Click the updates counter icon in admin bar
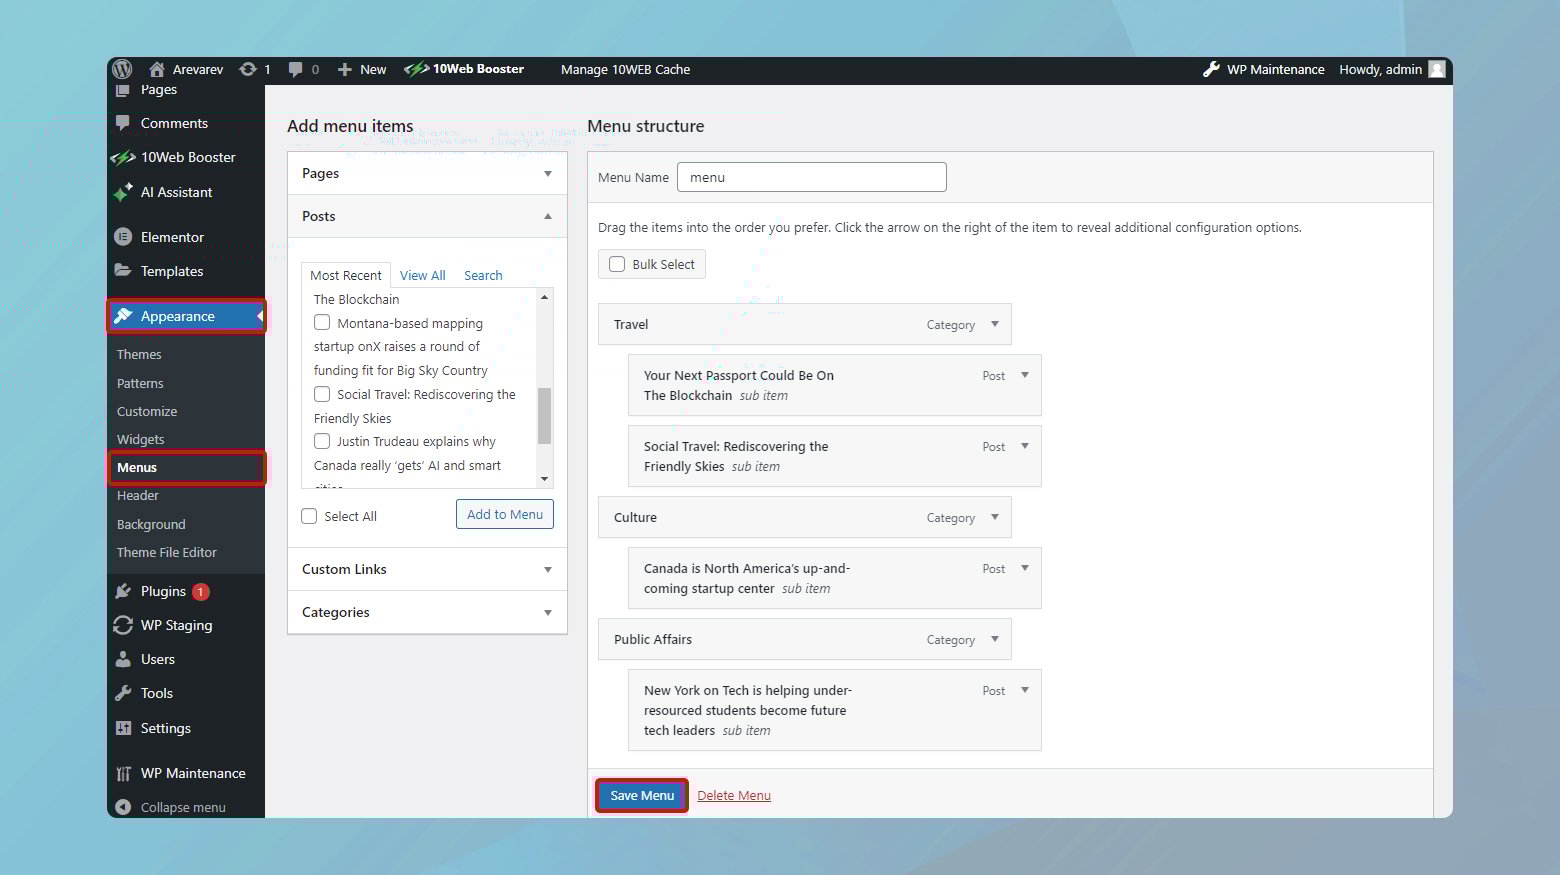 248,69
